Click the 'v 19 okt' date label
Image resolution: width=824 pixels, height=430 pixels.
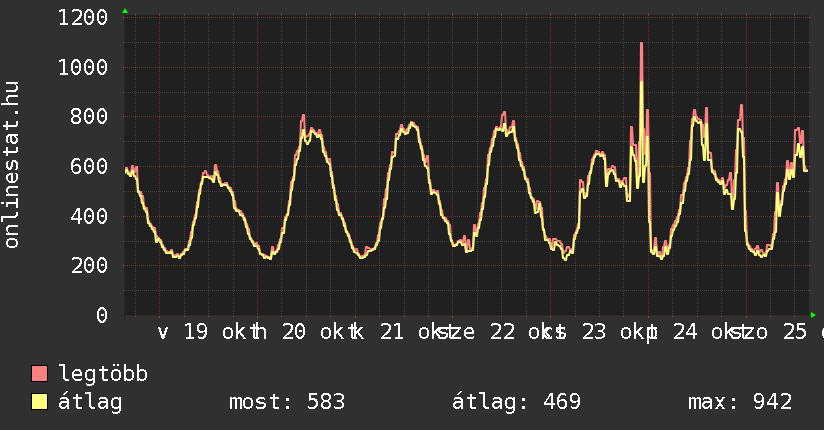click(197, 331)
